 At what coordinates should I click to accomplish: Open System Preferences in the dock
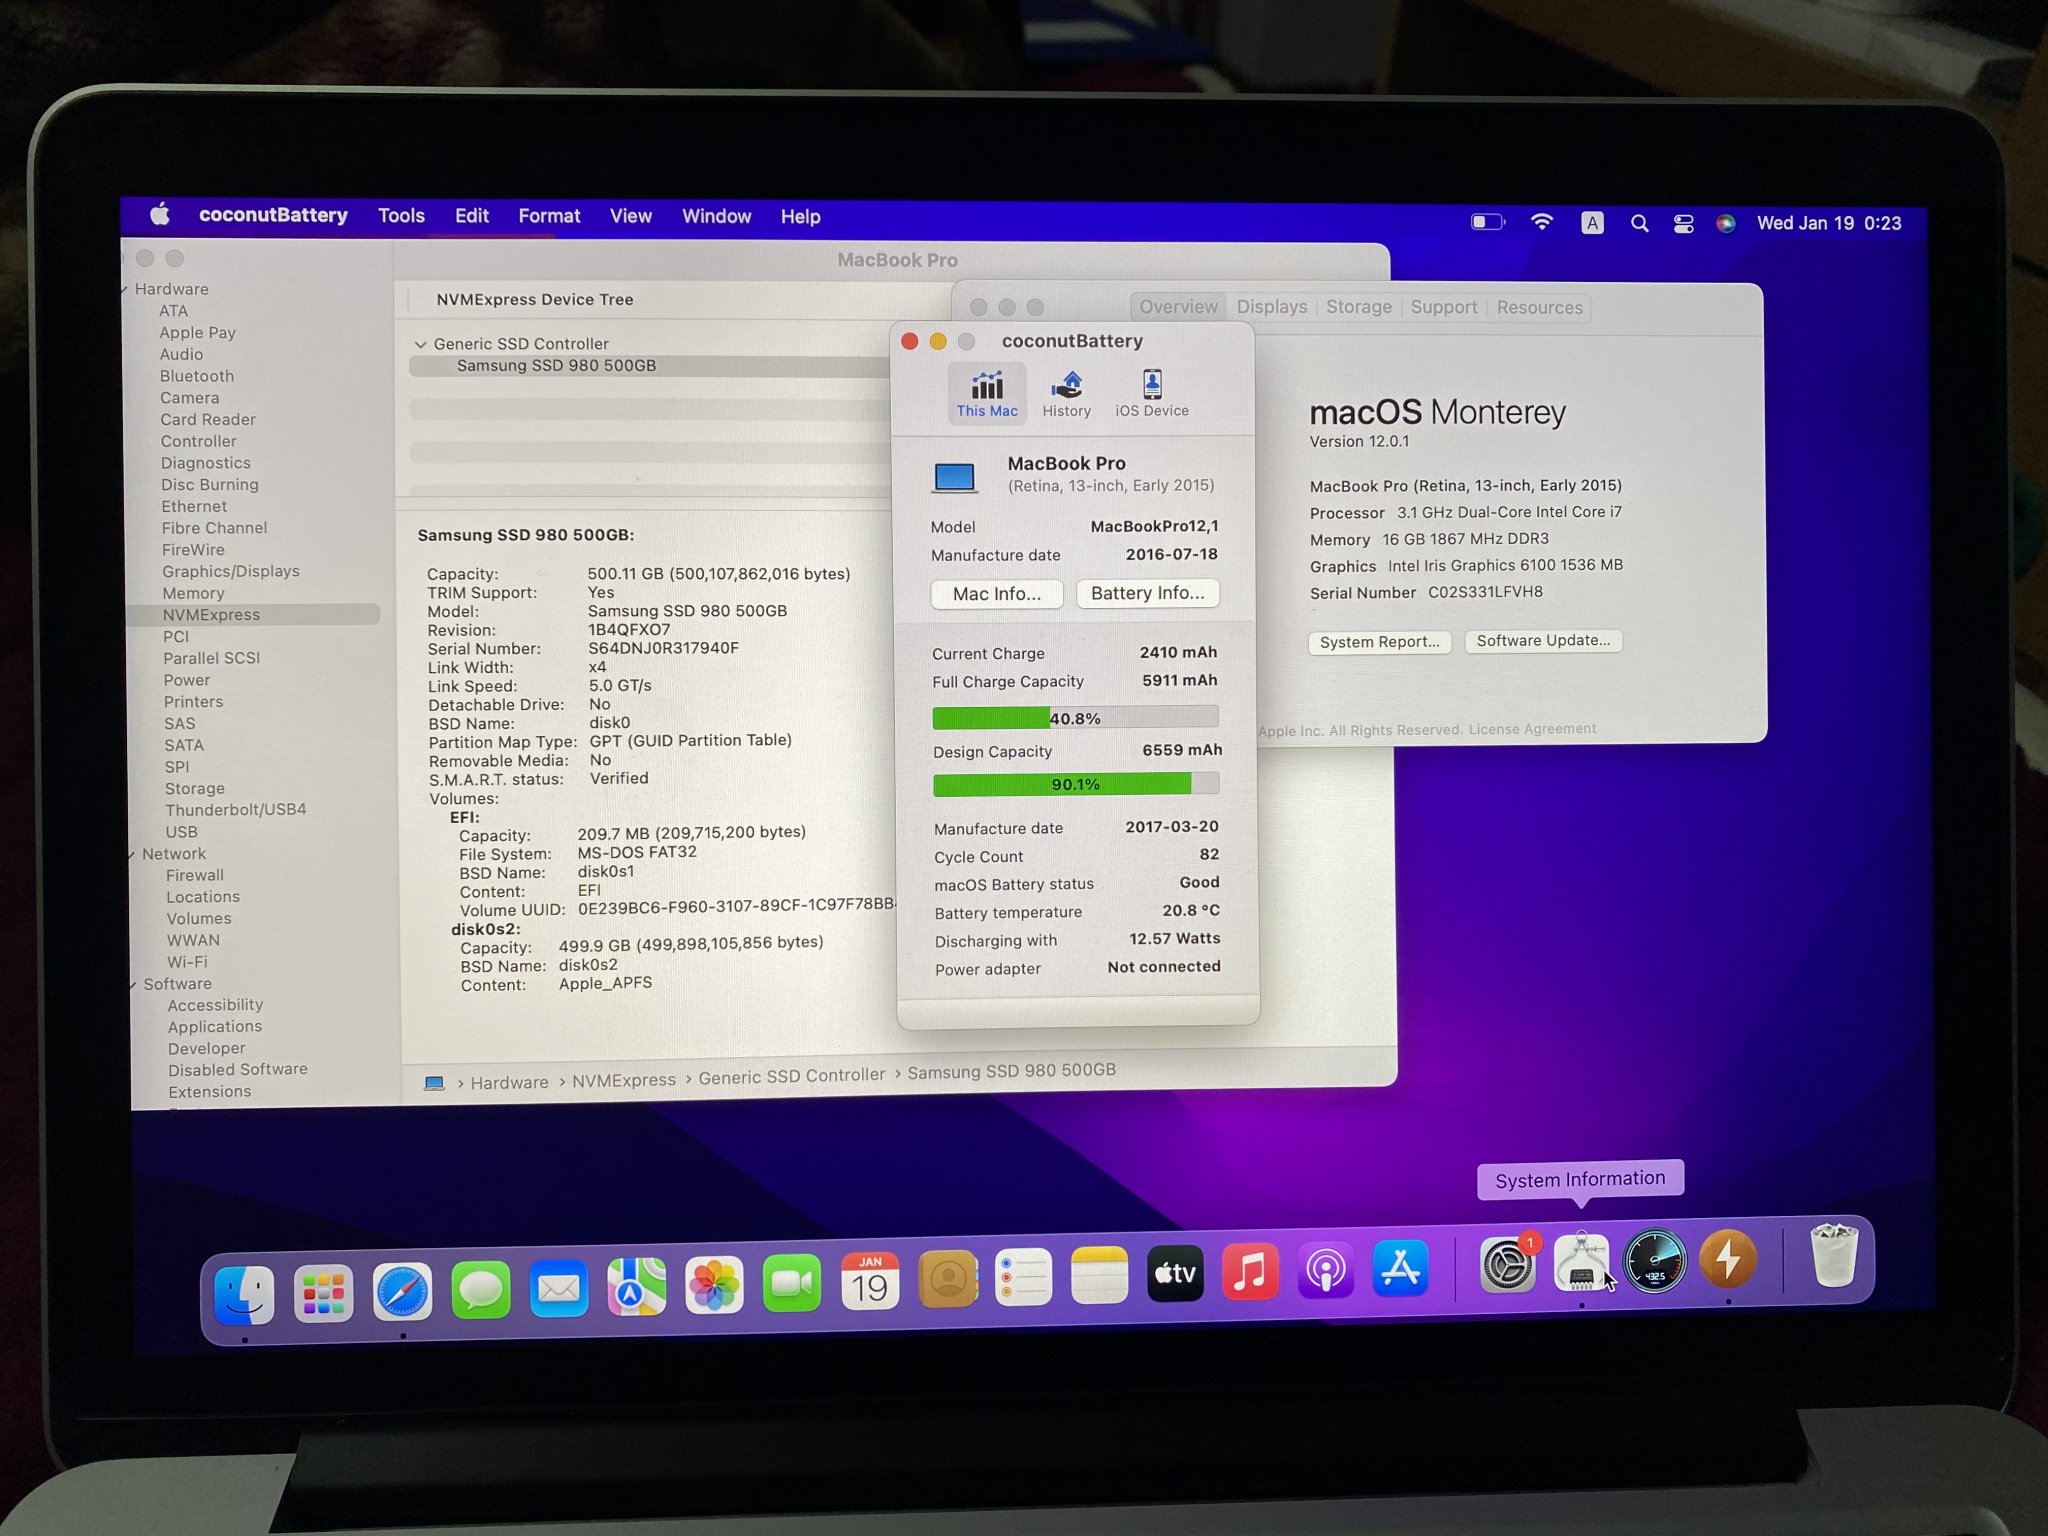point(1507,1266)
